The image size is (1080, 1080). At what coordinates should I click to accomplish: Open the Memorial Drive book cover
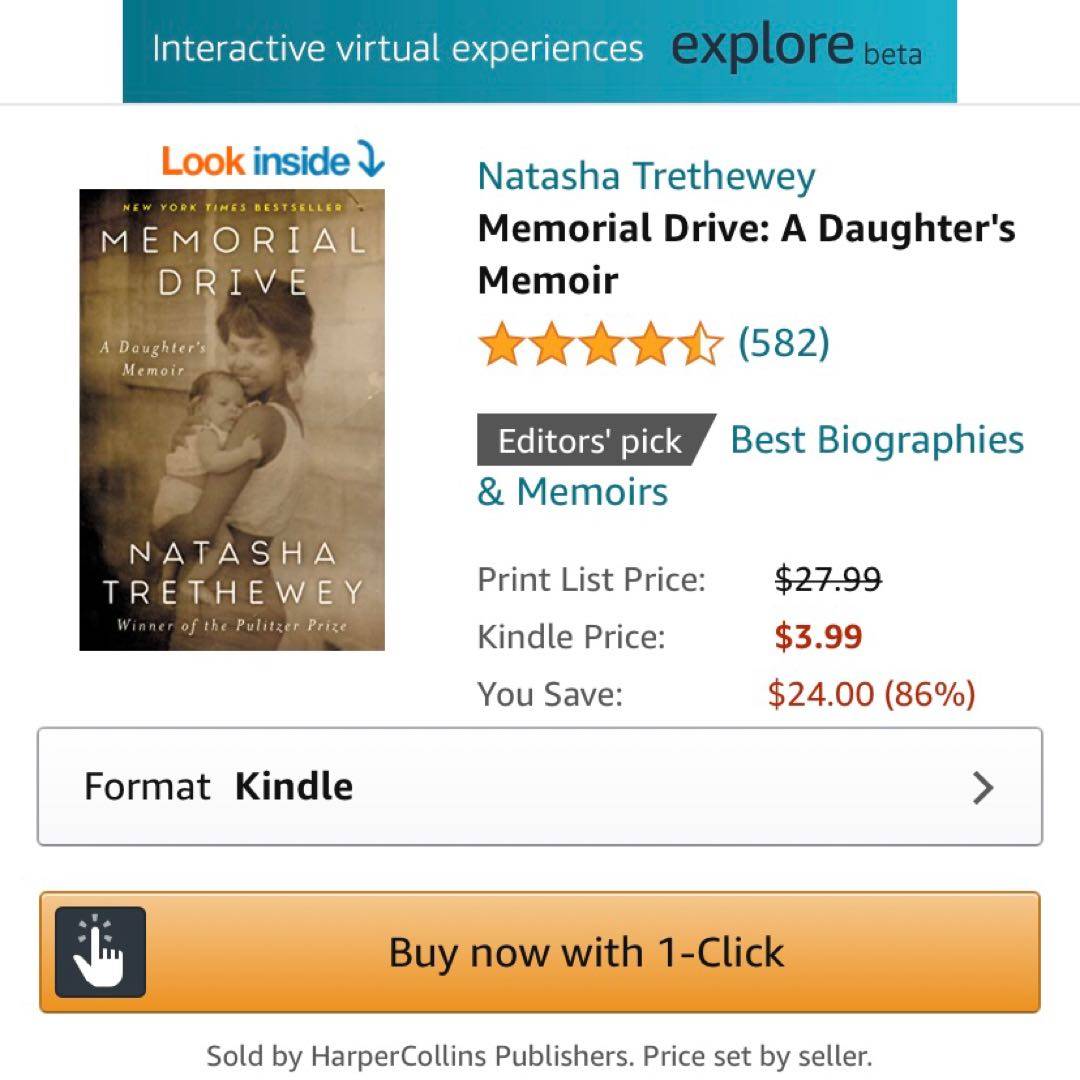232,420
